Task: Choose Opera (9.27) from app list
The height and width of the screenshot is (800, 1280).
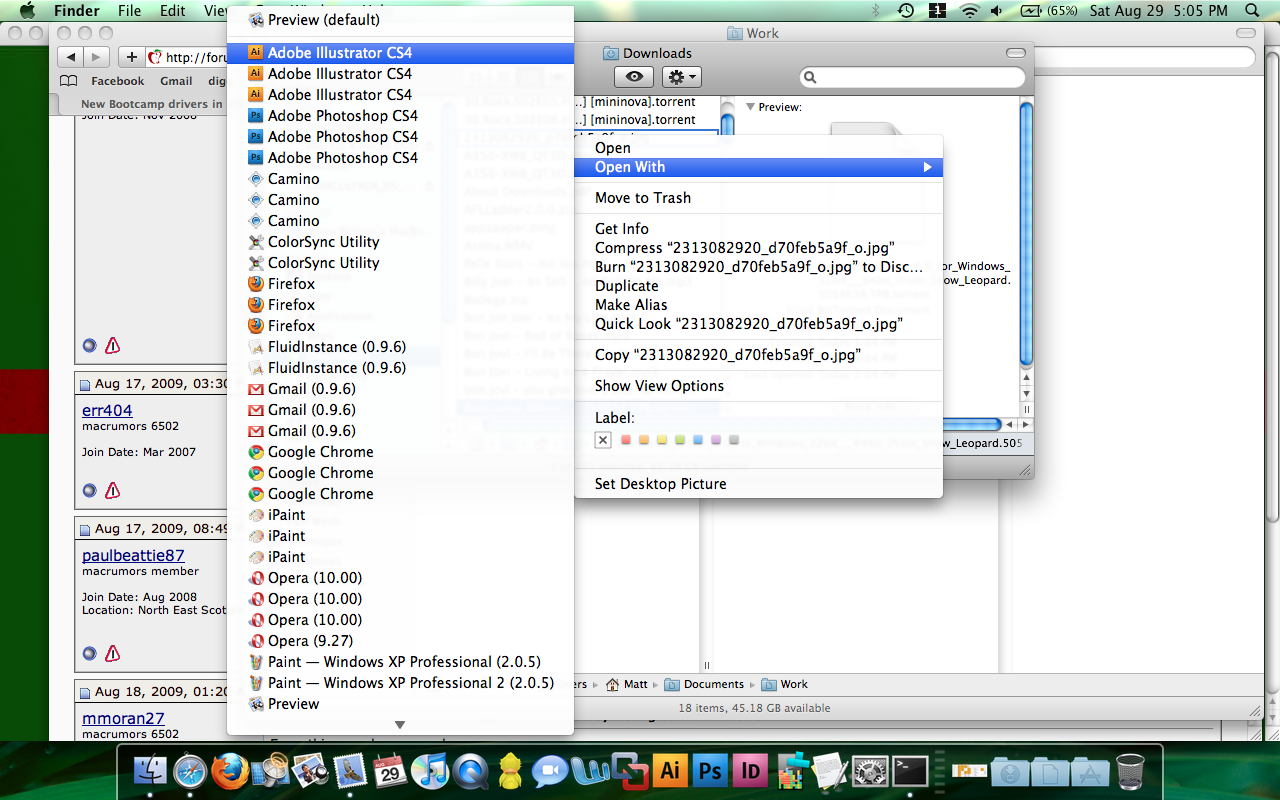Action: [x=400, y=641]
